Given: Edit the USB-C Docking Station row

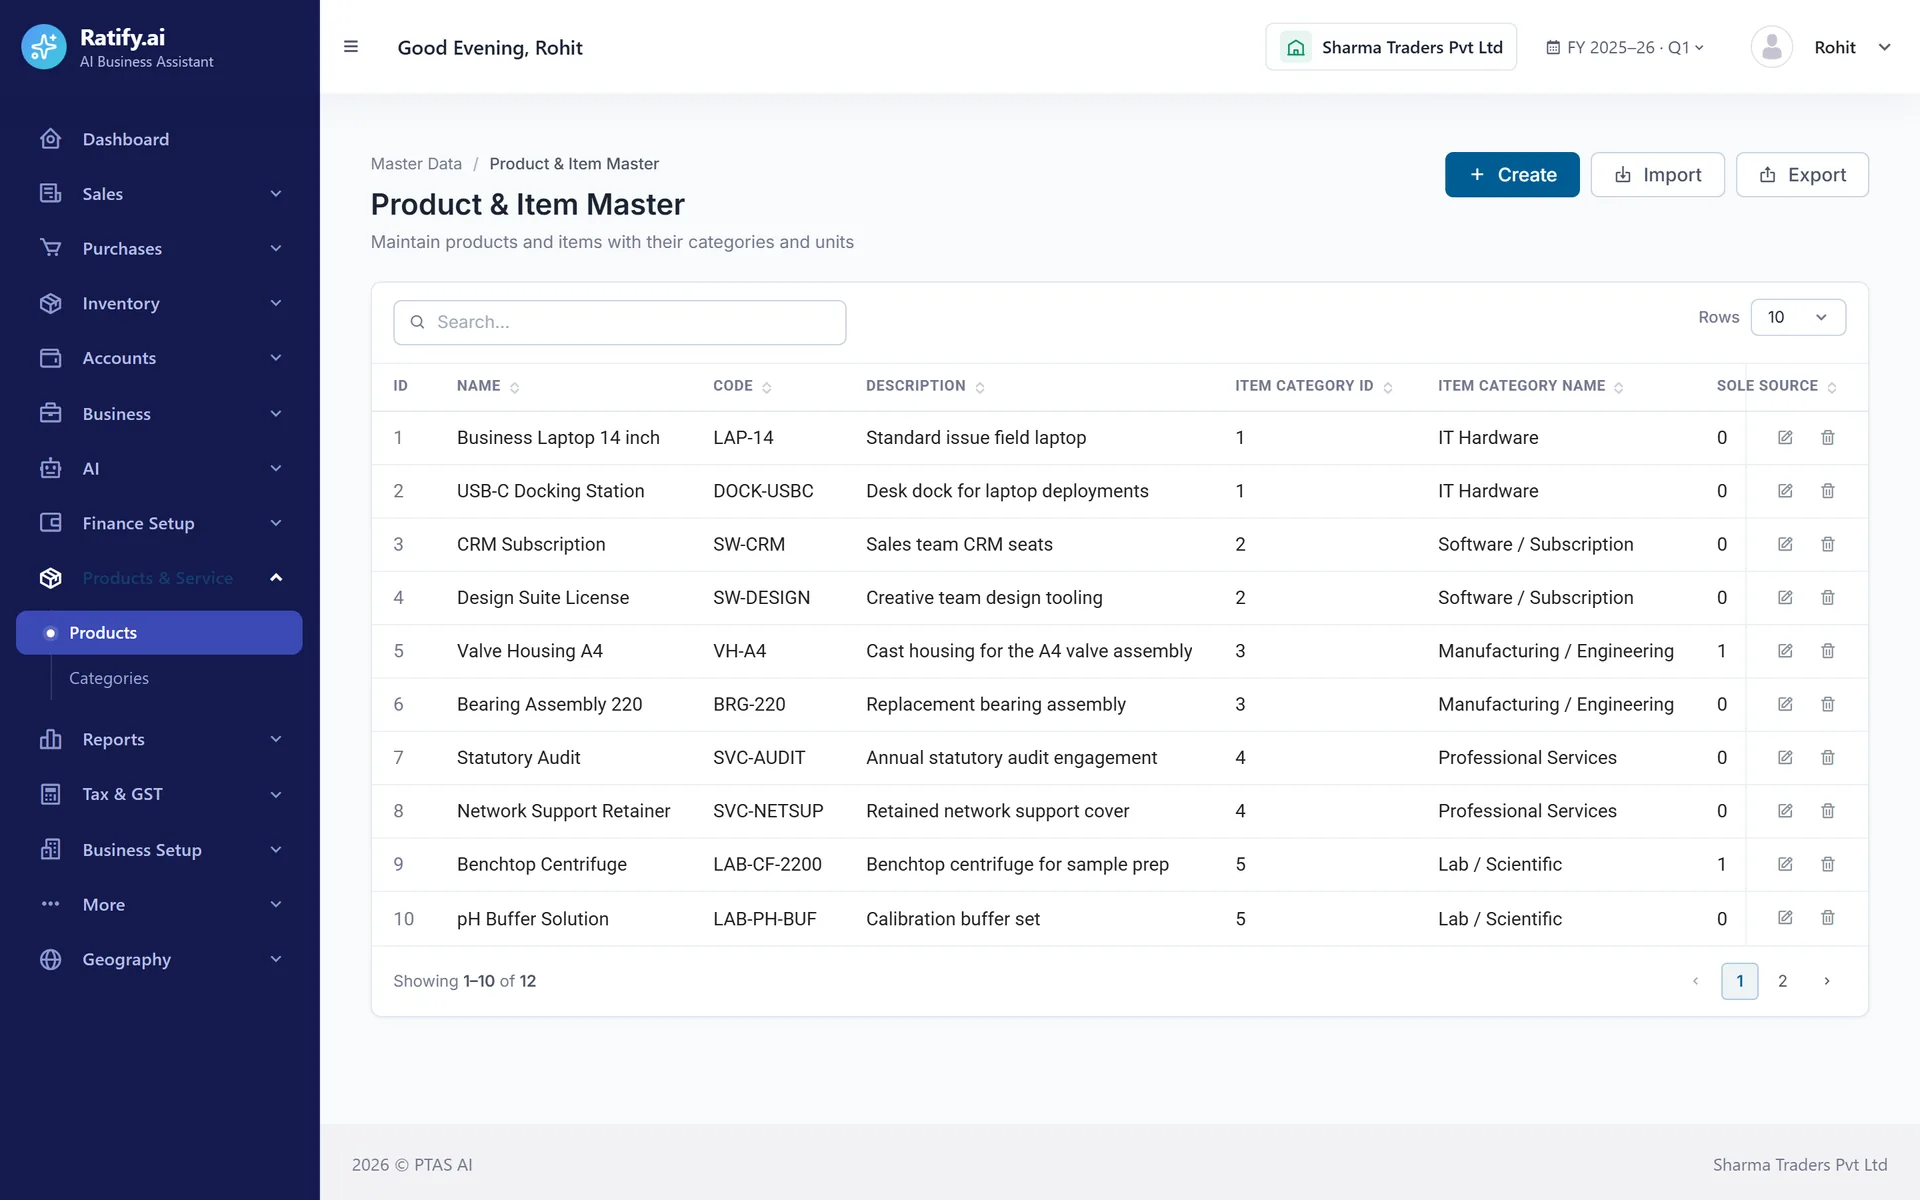Looking at the screenshot, I should tap(1785, 491).
